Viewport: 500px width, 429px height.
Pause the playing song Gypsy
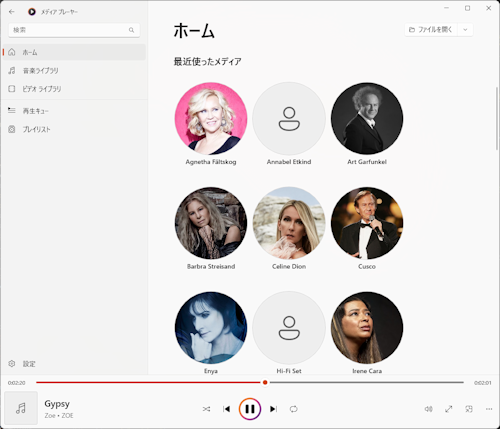coord(250,409)
